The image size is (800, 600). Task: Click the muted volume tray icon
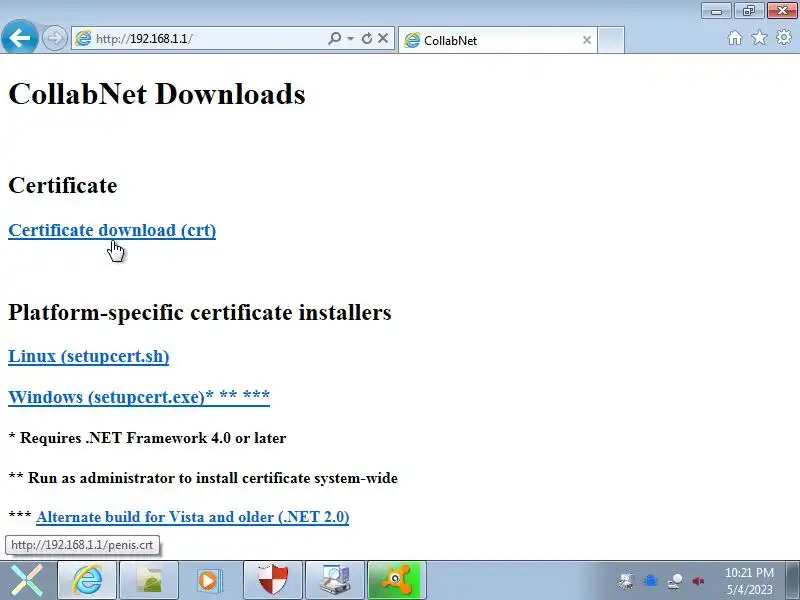tap(698, 581)
